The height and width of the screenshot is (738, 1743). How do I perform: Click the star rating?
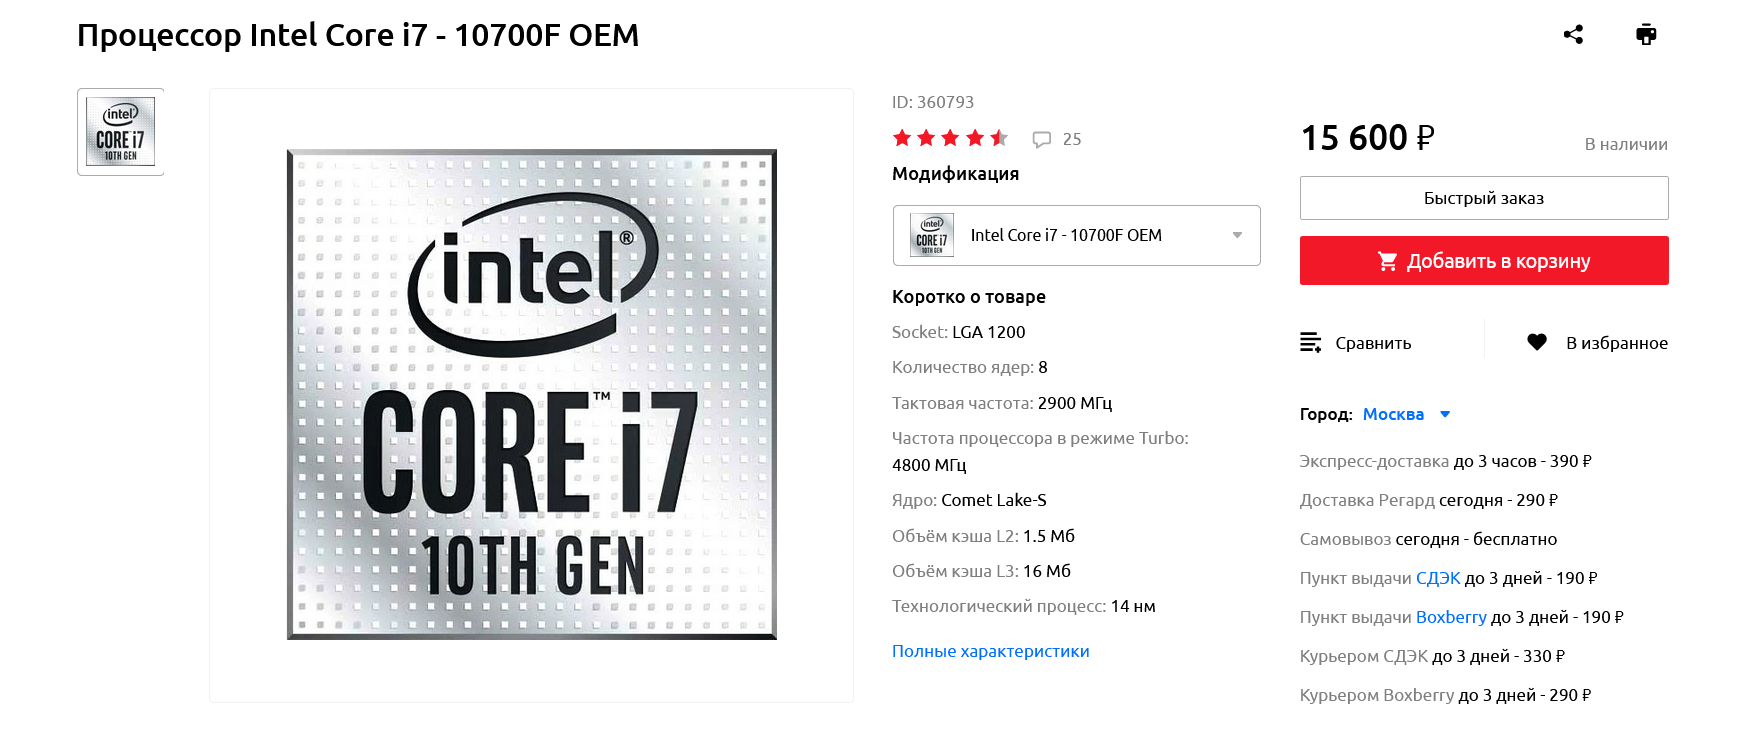950,138
